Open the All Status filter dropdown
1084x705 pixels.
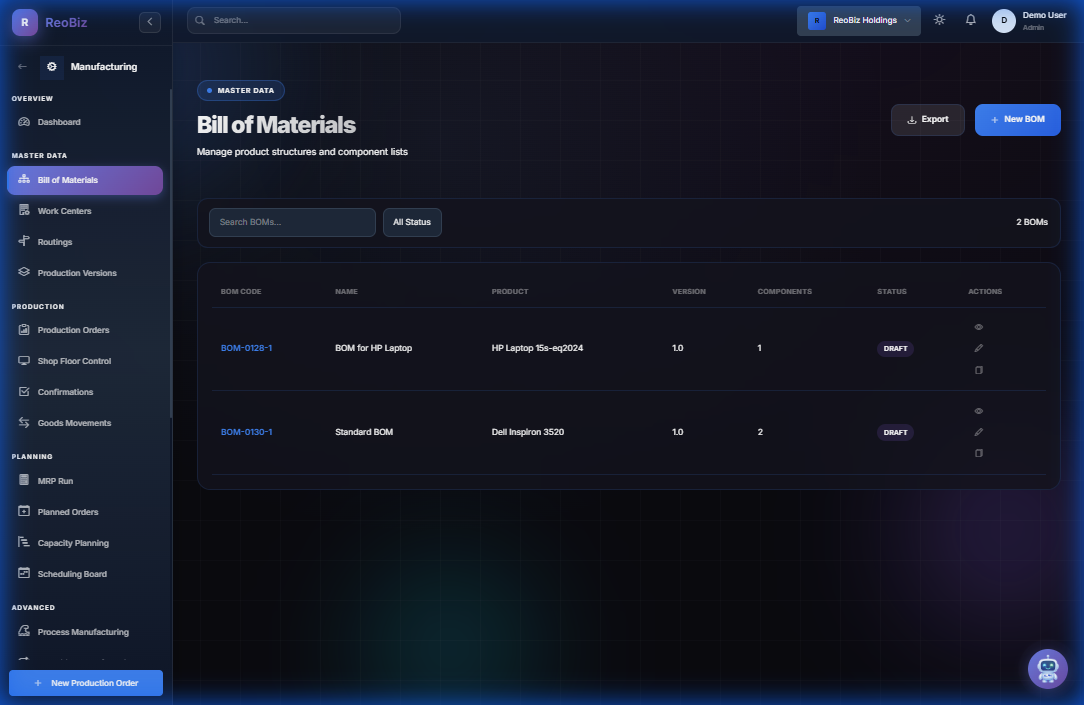tap(412, 222)
